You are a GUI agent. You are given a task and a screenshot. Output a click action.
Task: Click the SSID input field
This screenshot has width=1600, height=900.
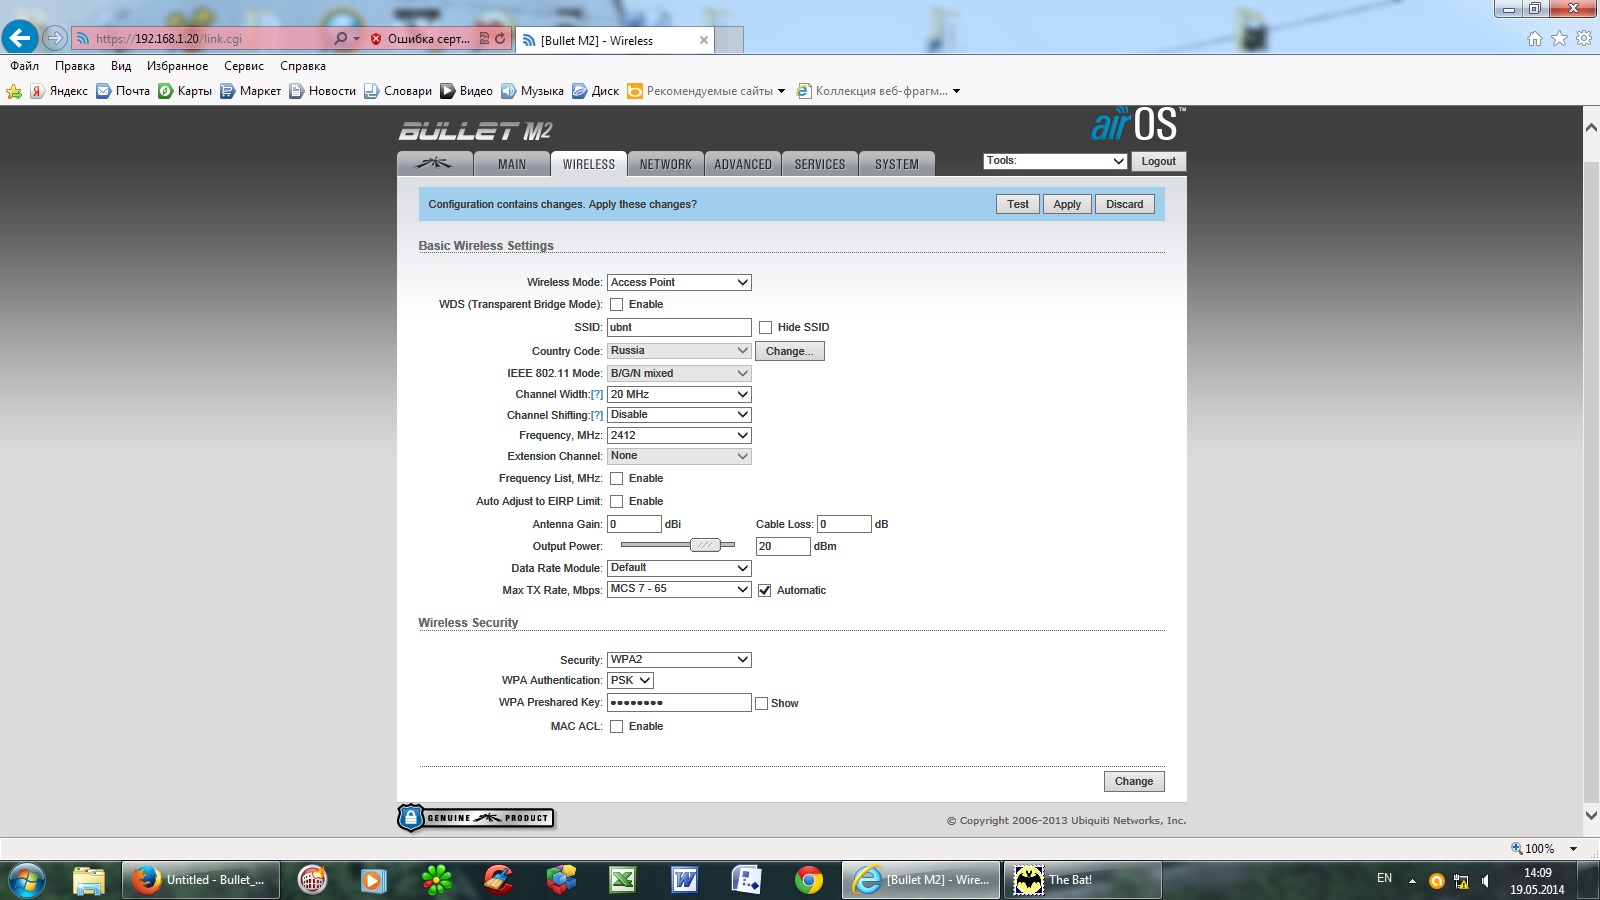pos(679,328)
